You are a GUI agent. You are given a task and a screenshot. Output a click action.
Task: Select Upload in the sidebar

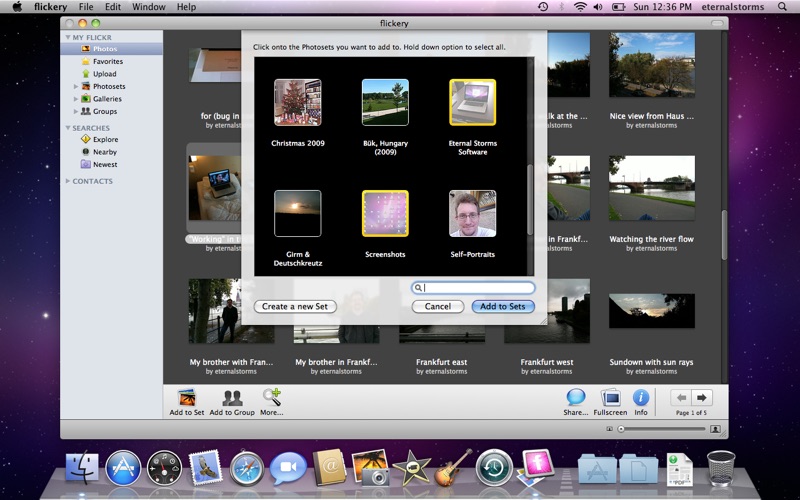point(104,74)
